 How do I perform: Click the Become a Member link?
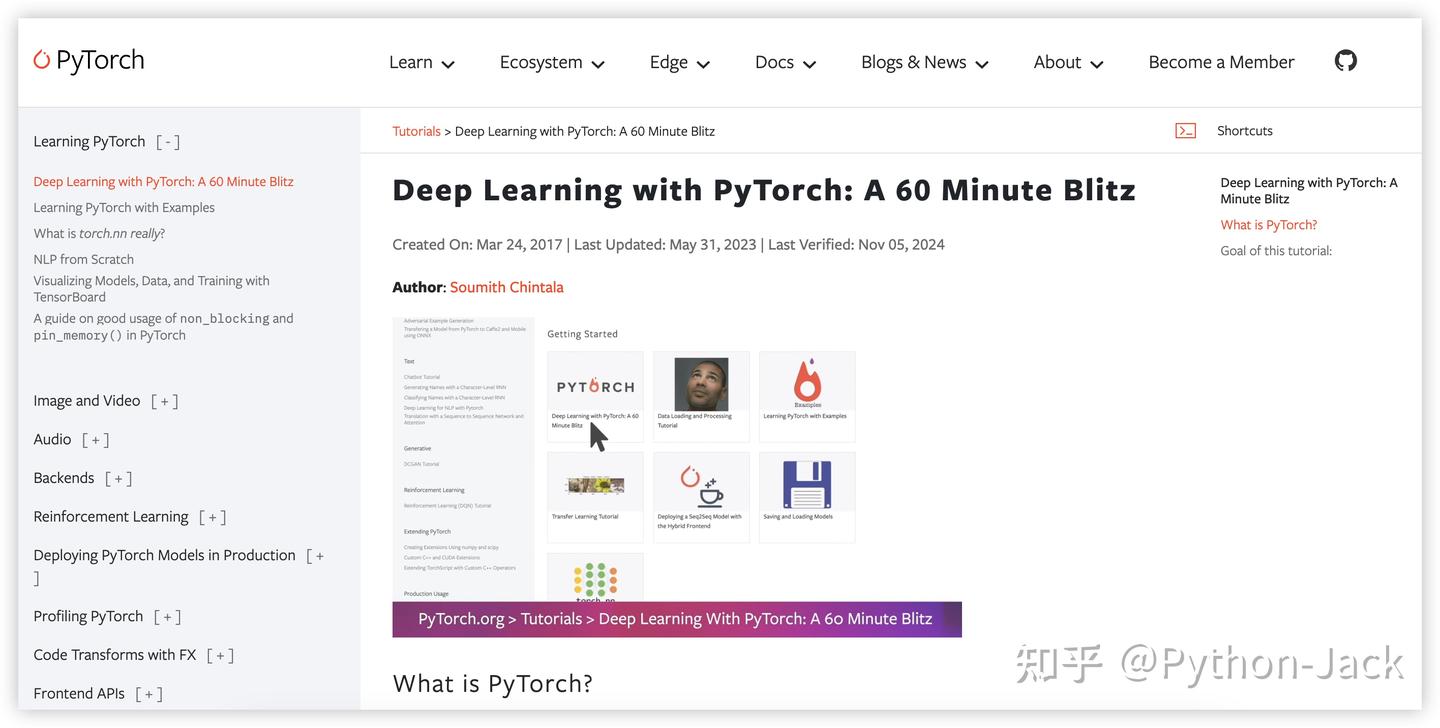(x=1220, y=61)
